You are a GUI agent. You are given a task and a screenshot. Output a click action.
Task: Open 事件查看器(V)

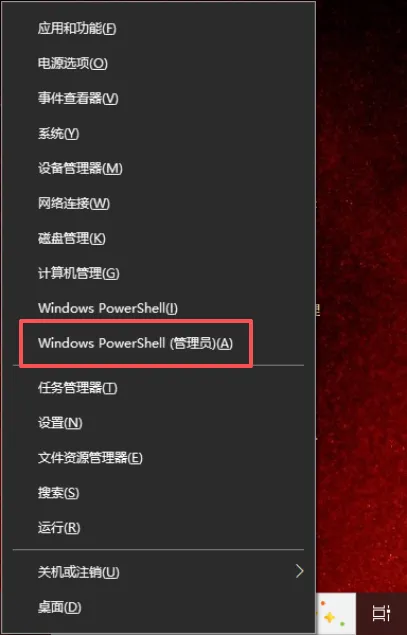[x=158, y=98]
